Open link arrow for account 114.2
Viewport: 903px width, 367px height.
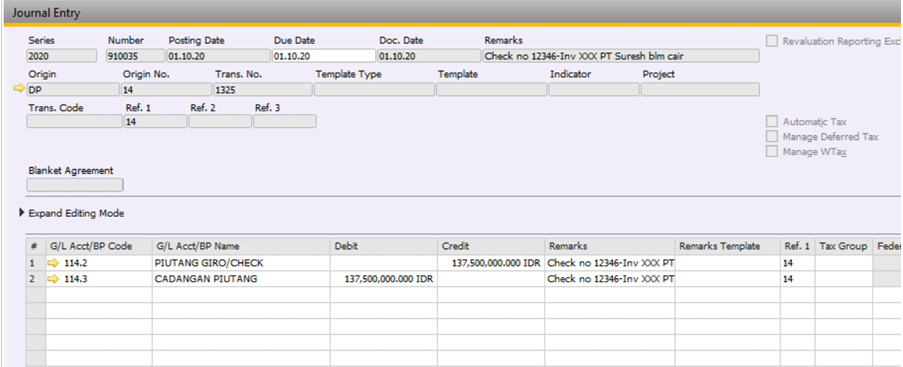coord(54,263)
